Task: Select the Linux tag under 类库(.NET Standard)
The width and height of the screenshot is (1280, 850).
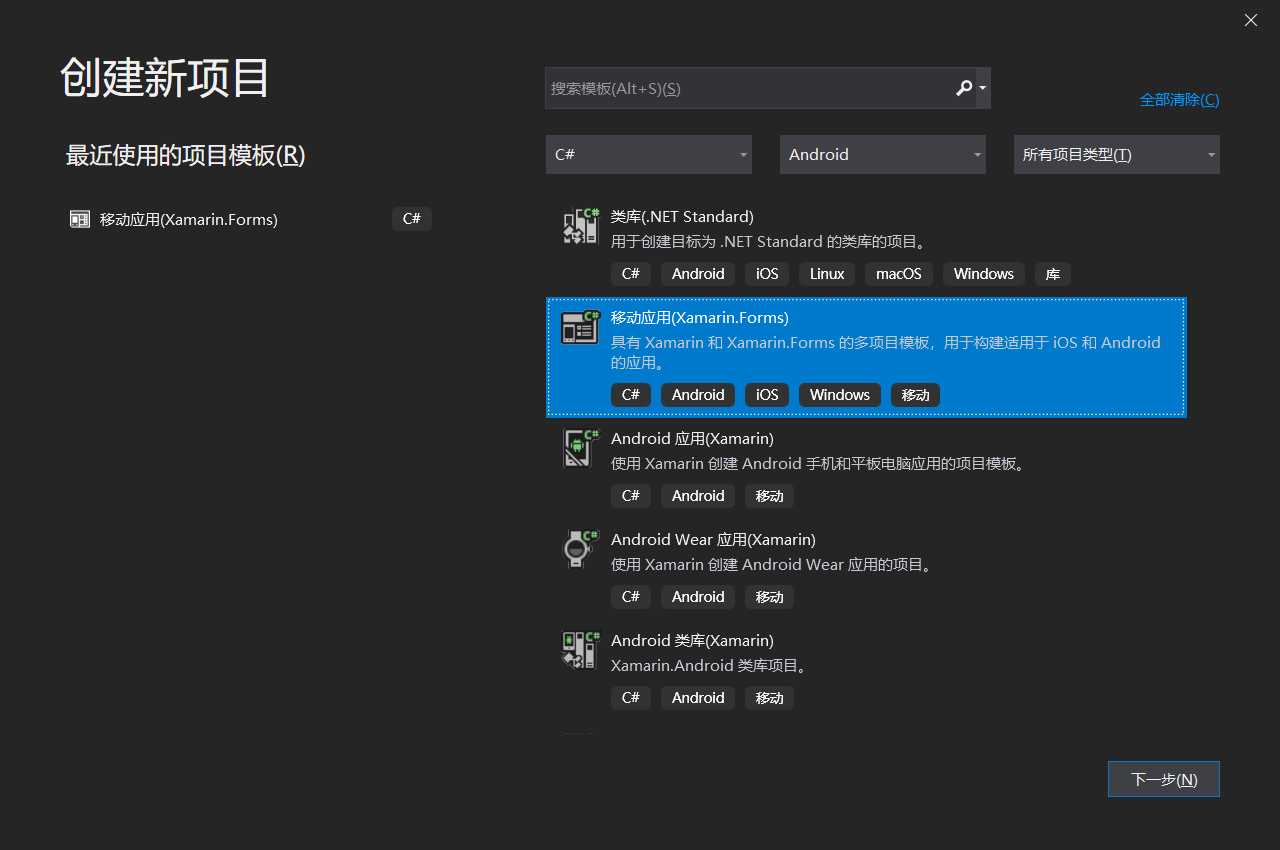Action: pos(826,273)
